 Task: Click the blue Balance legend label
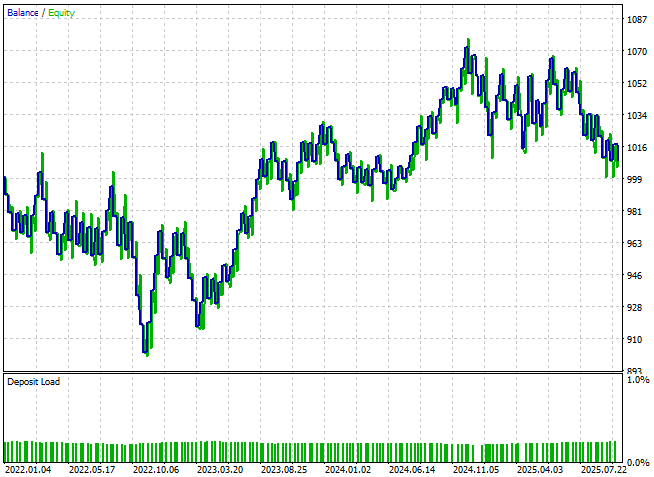coord(23,13)
